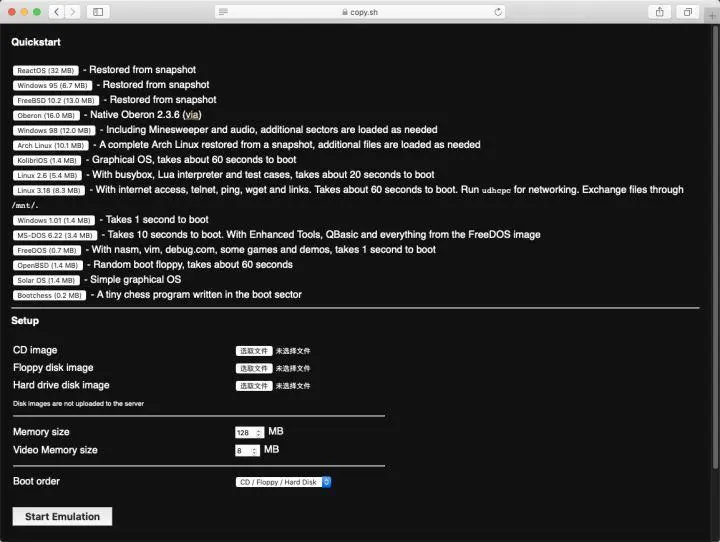Launch Oberon (16.0 MB) image
This screenshot has width=720, height=542.
tap(46, 115)
